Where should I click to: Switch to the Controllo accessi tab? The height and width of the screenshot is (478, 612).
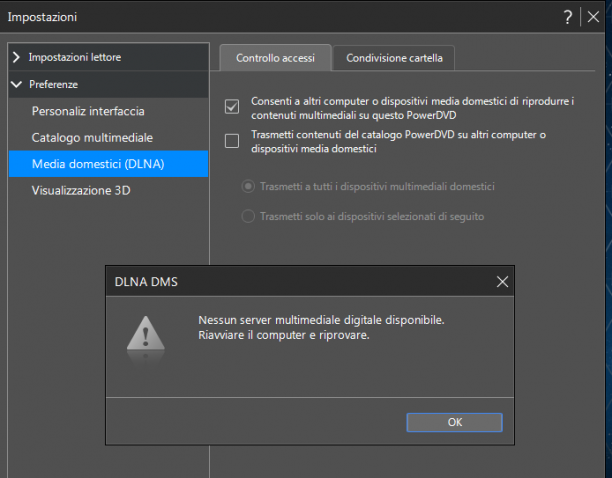click(x=275, y=58)
